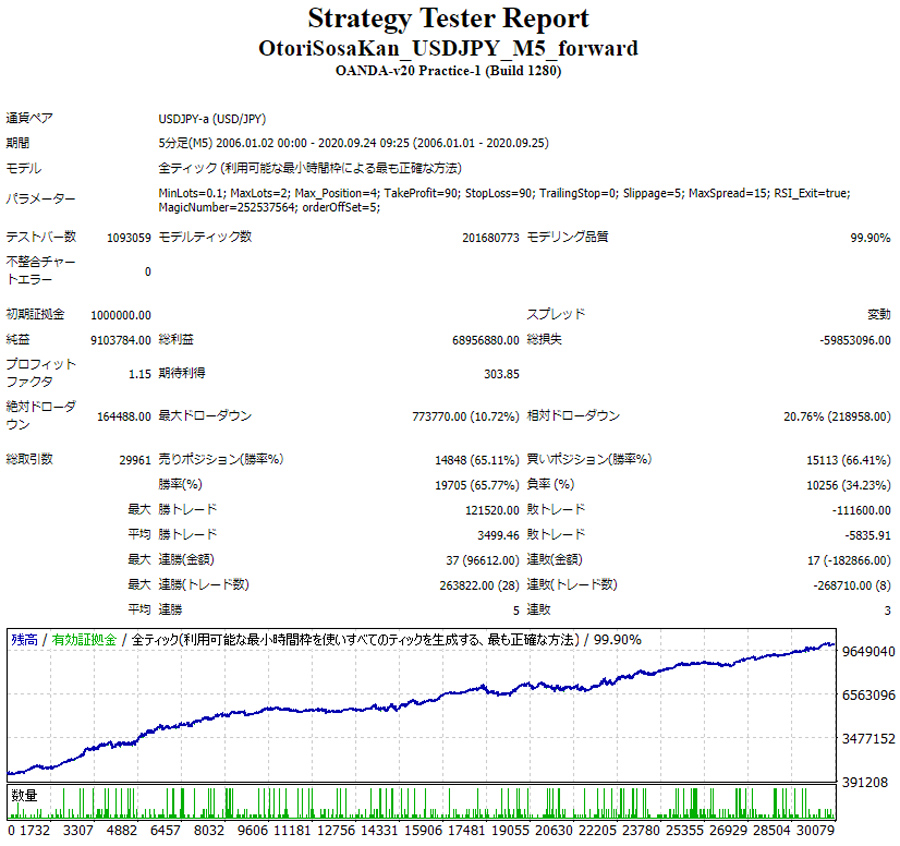Click the green volume bars histogram
The width and height of the screenshot is (900, 846).
pos(422,804)
